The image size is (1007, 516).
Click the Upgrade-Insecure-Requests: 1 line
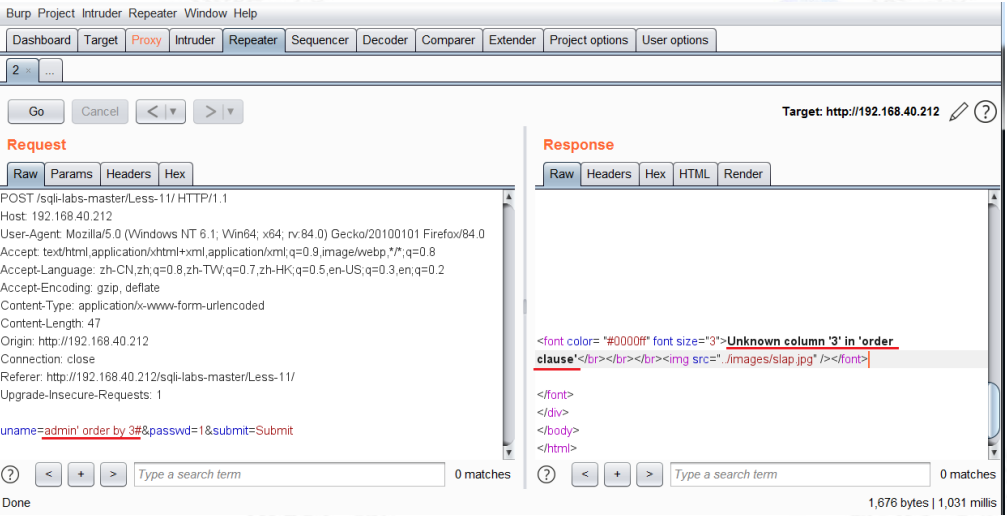click(x=81, y=395)
